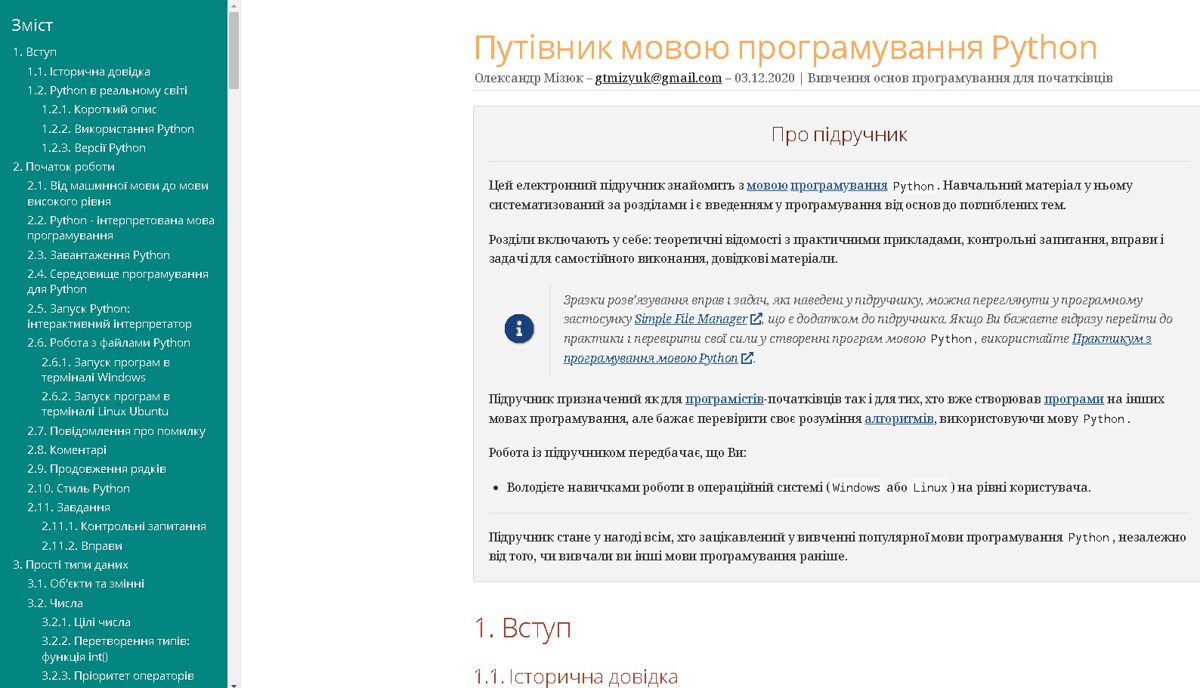Screen dimensions: 1200x688
Task: Click main heading 1.1. Історична довідка
Action: [576, 677]
